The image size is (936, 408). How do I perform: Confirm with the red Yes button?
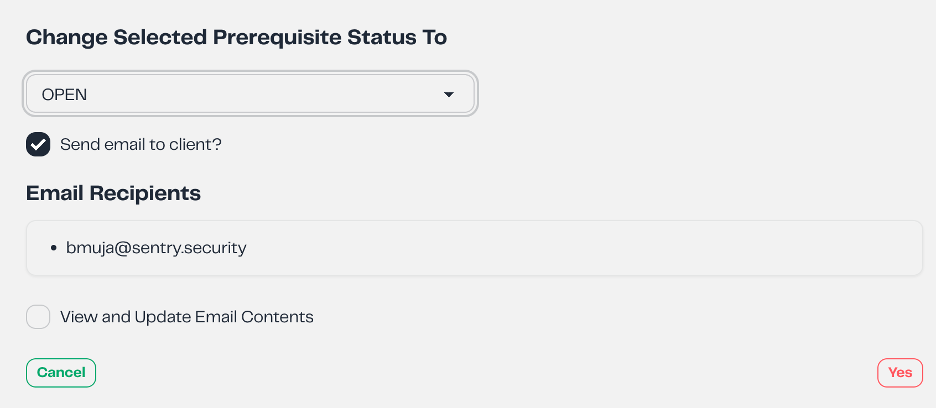click(899, 372)
